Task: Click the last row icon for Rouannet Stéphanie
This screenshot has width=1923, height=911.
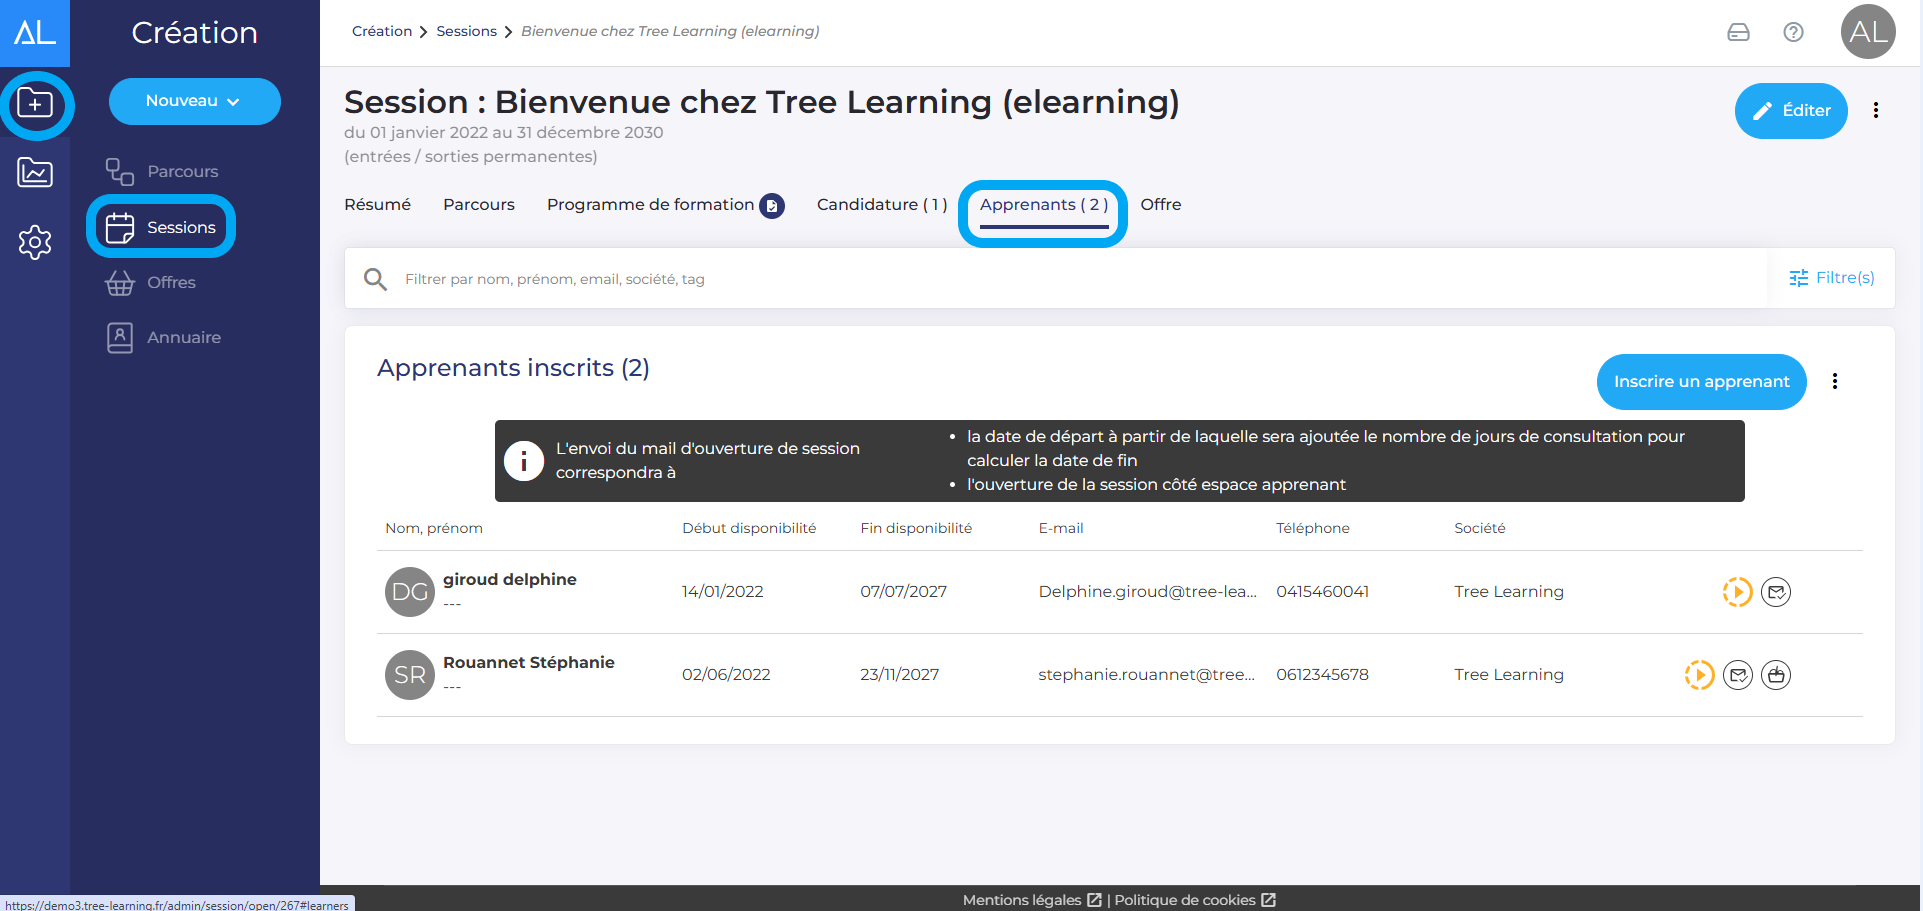Action: click(1775, 675)
